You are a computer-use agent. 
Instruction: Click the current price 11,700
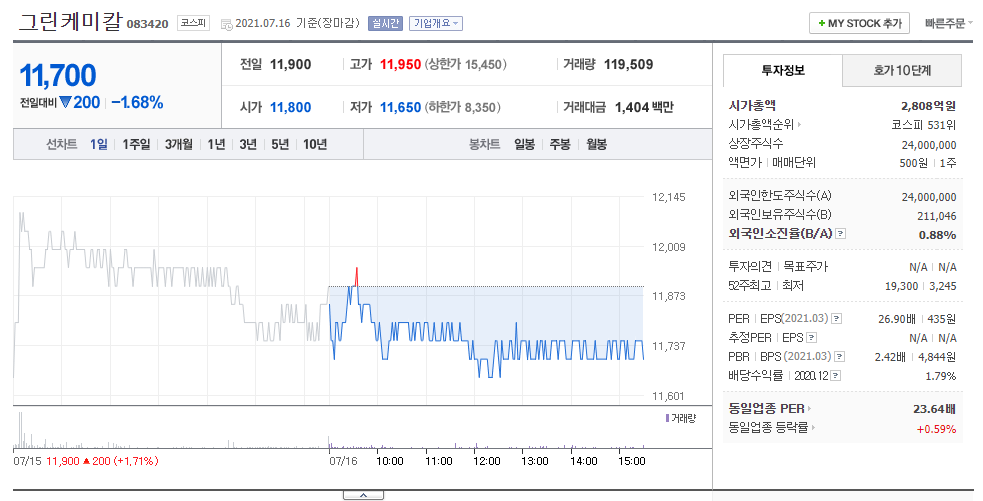pyautogui.click(x=58, y=76)
